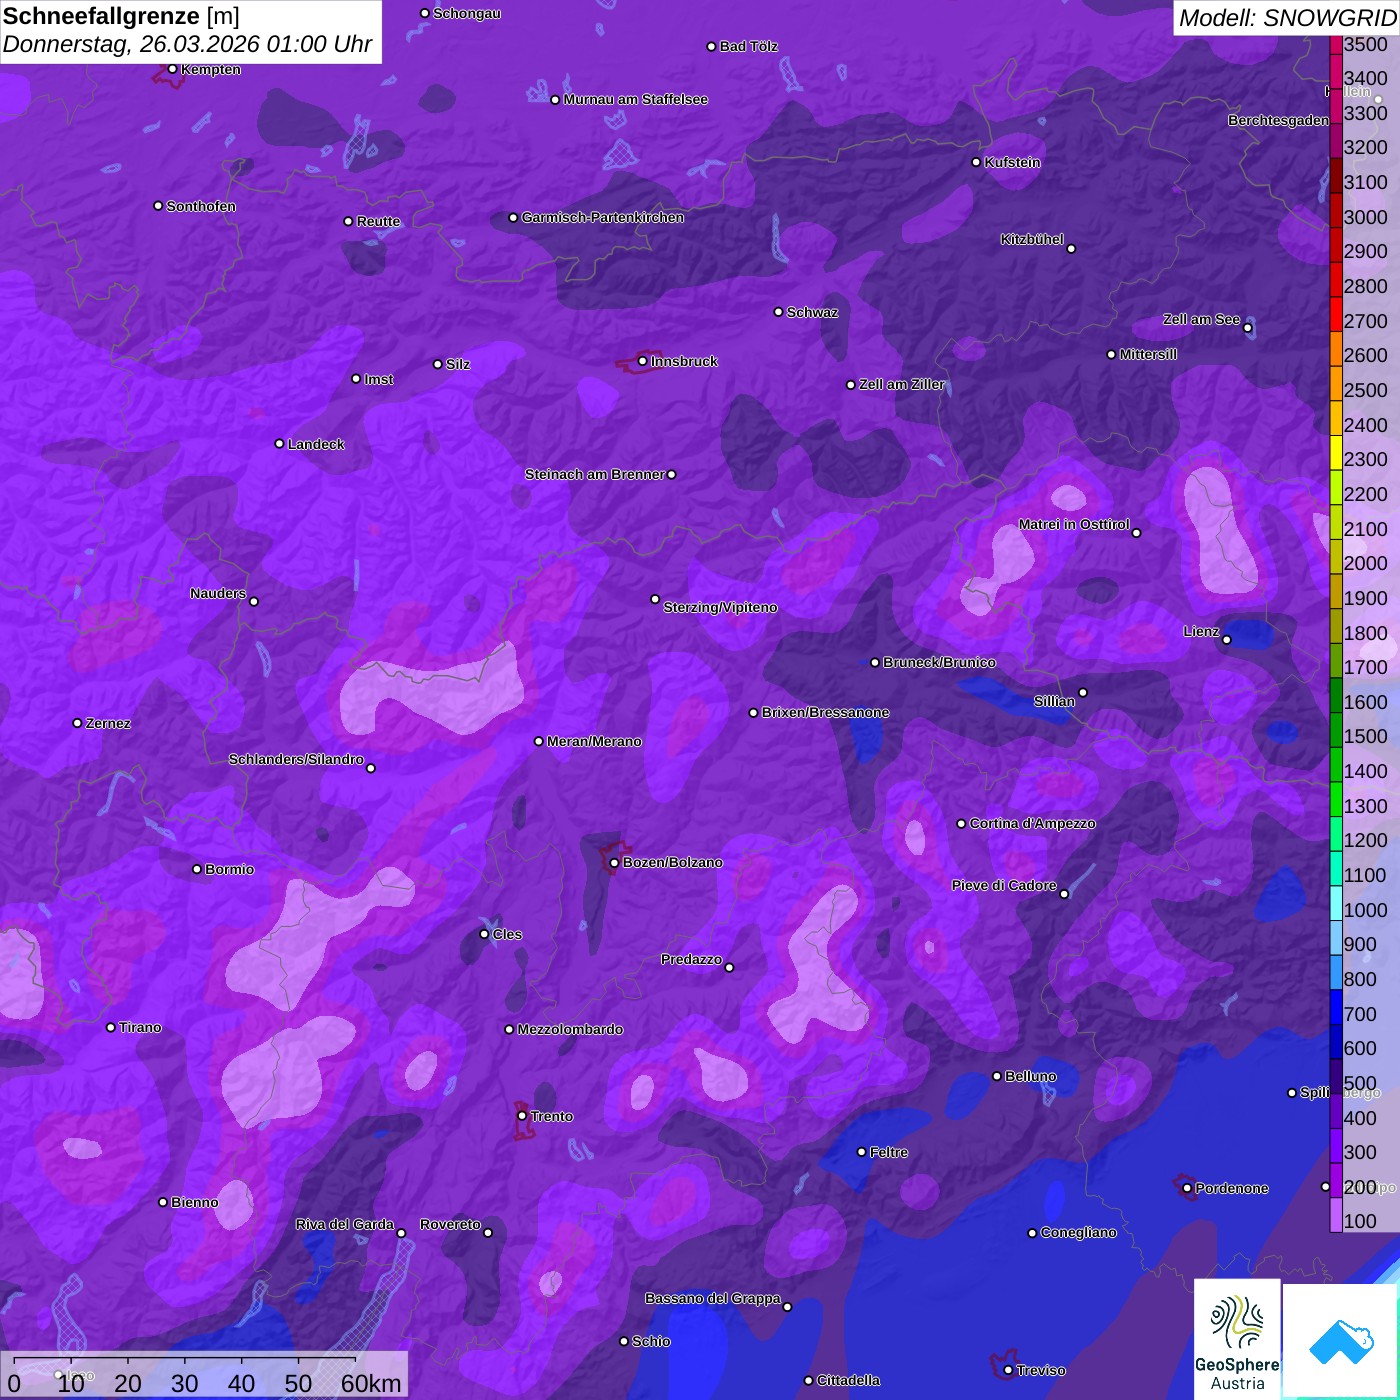Click the Bassano del Grappa label
This screenshot has height=1400, width=1400.
pyautogui.click(x=712, y=1298)
